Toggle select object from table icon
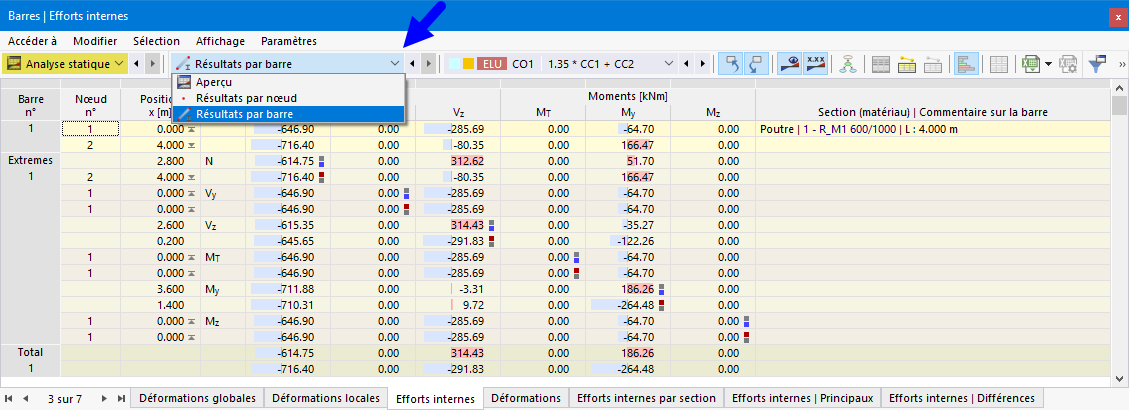The width and height of the screenshot is (1129, 410). [x=731, y=63]
